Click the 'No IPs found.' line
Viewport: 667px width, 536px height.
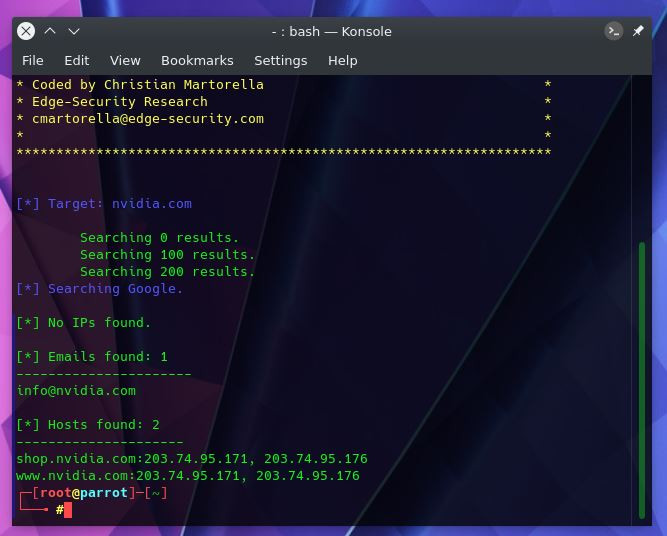coord(84,323)
